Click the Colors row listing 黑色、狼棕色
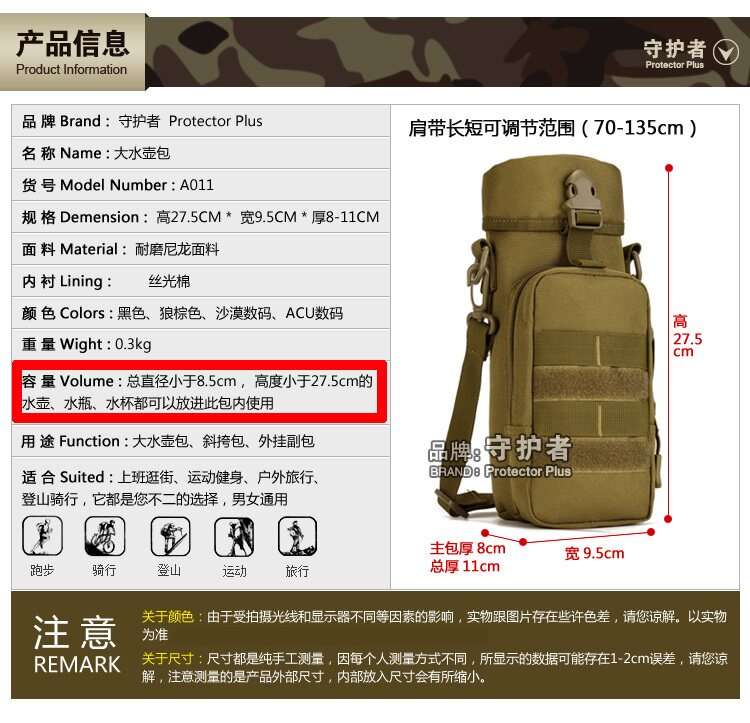 coord(201,313)
